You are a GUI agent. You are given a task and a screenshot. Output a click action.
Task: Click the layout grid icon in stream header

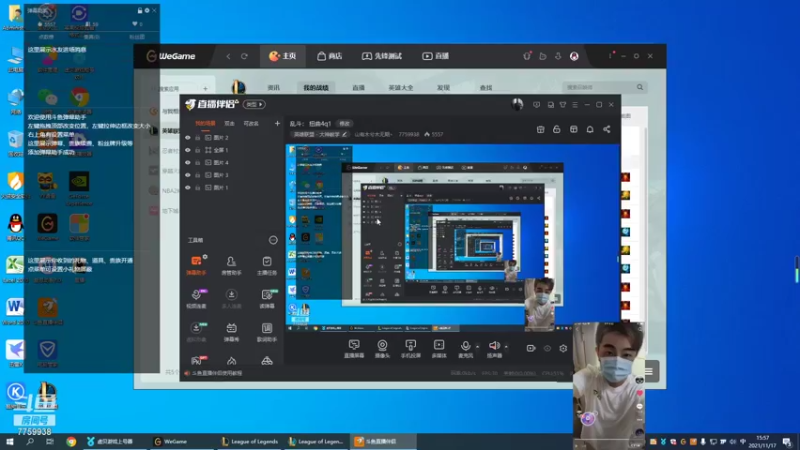click(x=573, y=130)
